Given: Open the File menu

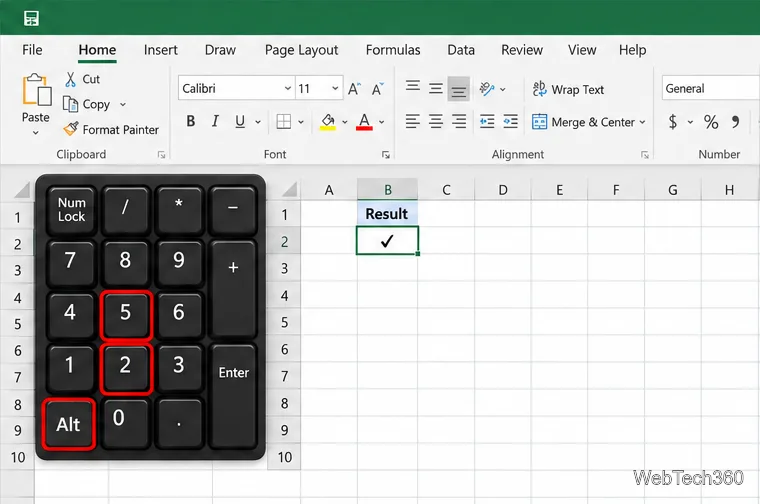Looking at the screenshot, I should click(32, 50).
